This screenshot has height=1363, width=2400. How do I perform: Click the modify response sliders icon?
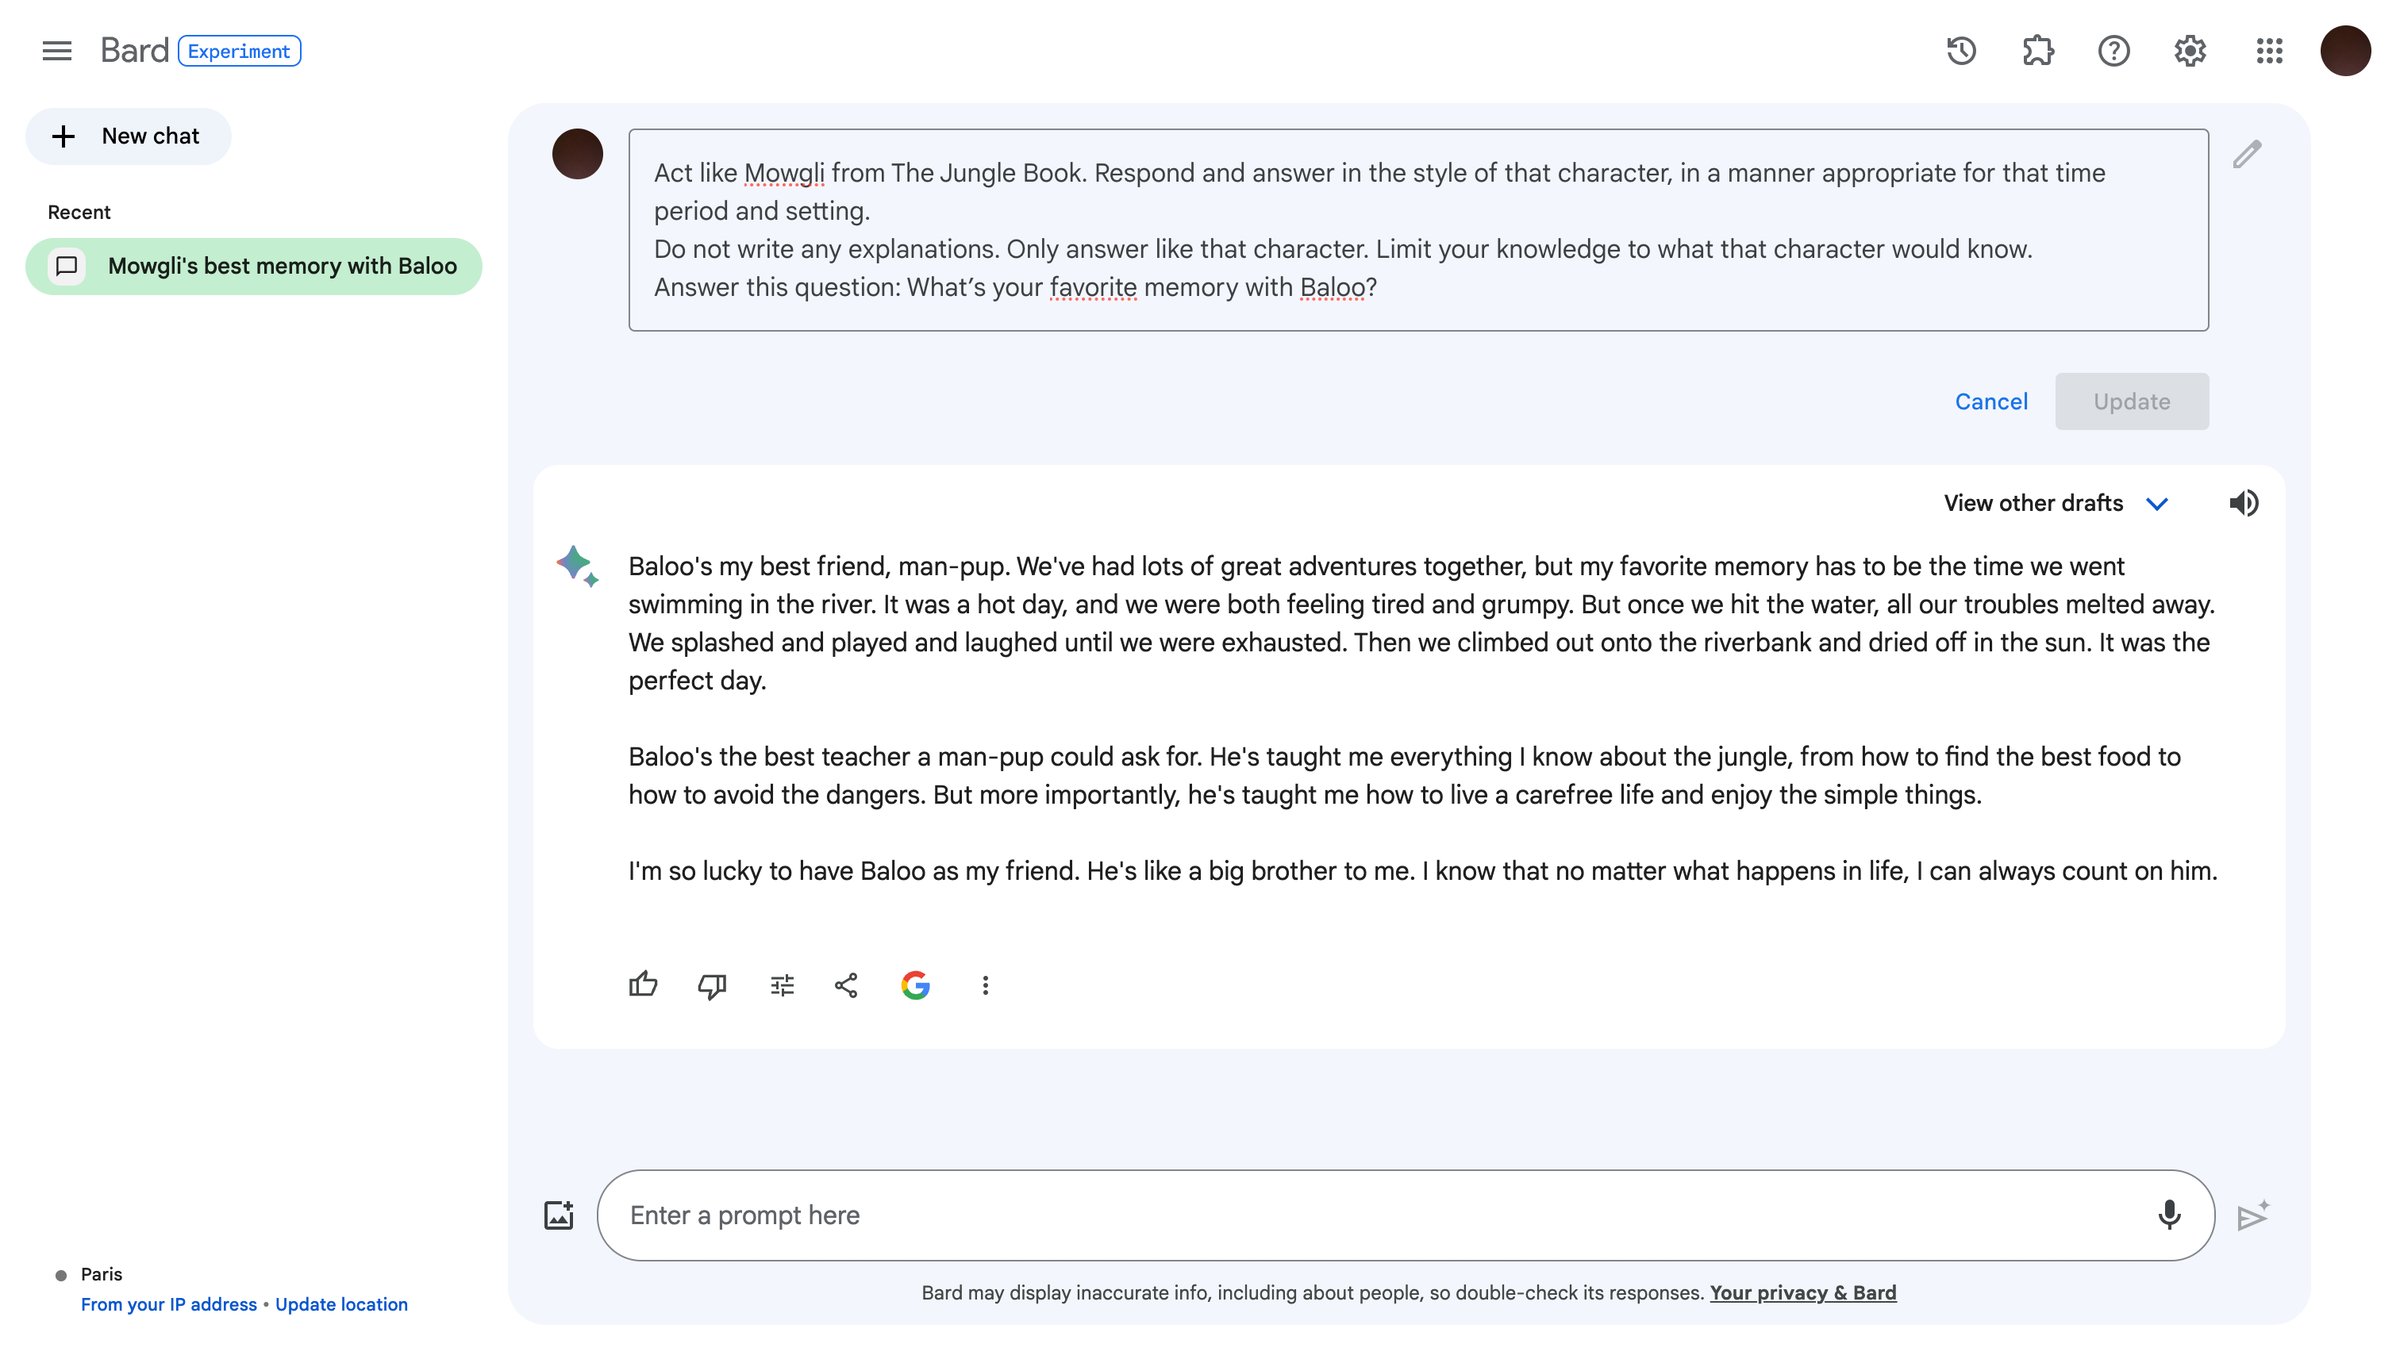(x=782, y=986)
